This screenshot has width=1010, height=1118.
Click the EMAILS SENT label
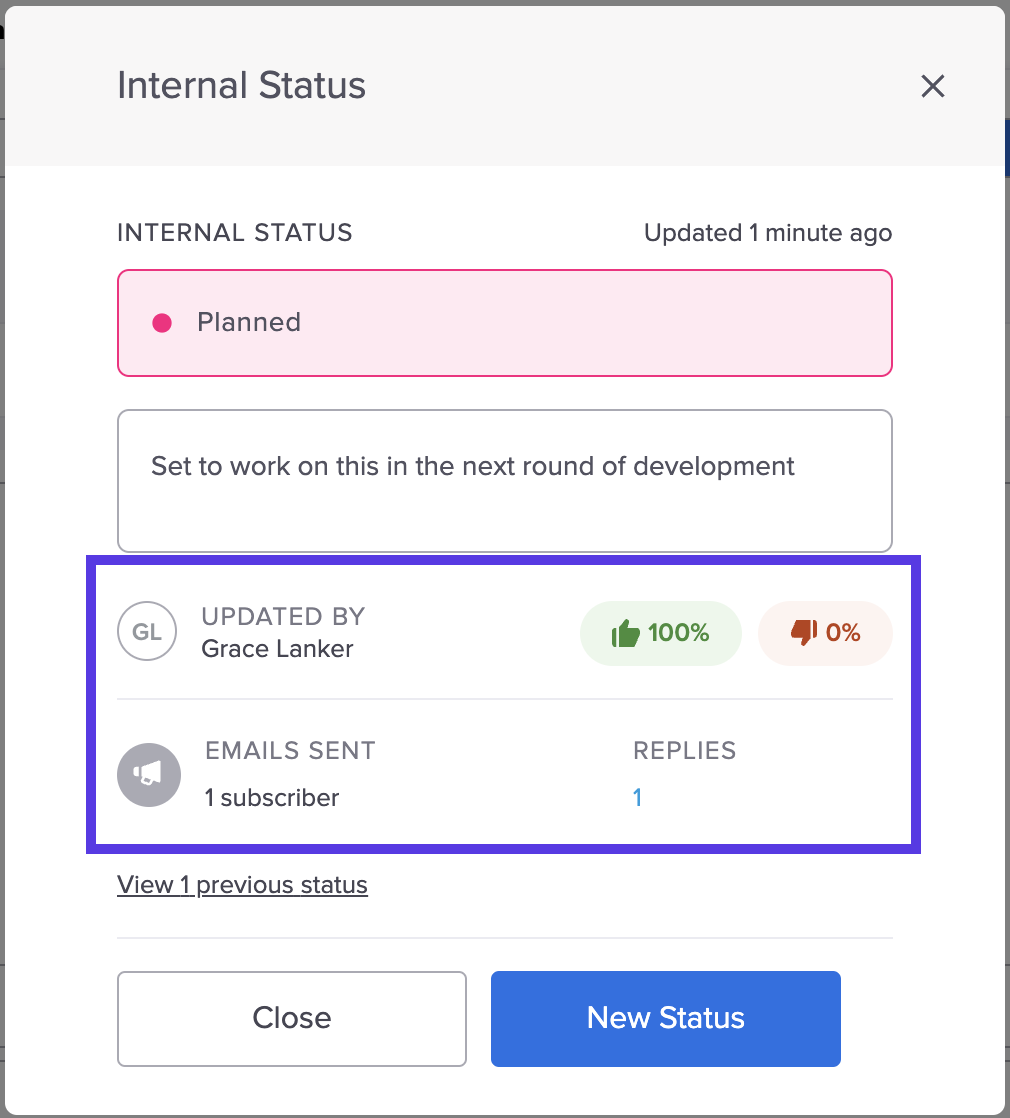(x=290, y=751)
